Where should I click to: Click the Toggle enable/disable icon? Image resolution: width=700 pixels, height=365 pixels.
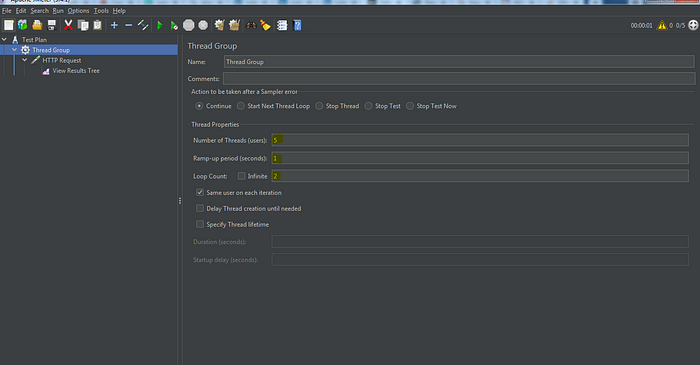[x=143, y=25]
